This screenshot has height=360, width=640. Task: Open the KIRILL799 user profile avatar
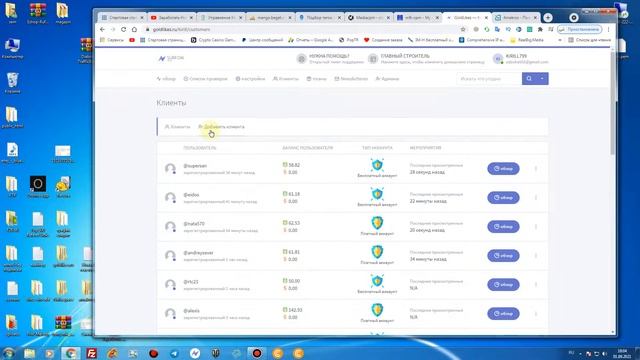point(498,59)
